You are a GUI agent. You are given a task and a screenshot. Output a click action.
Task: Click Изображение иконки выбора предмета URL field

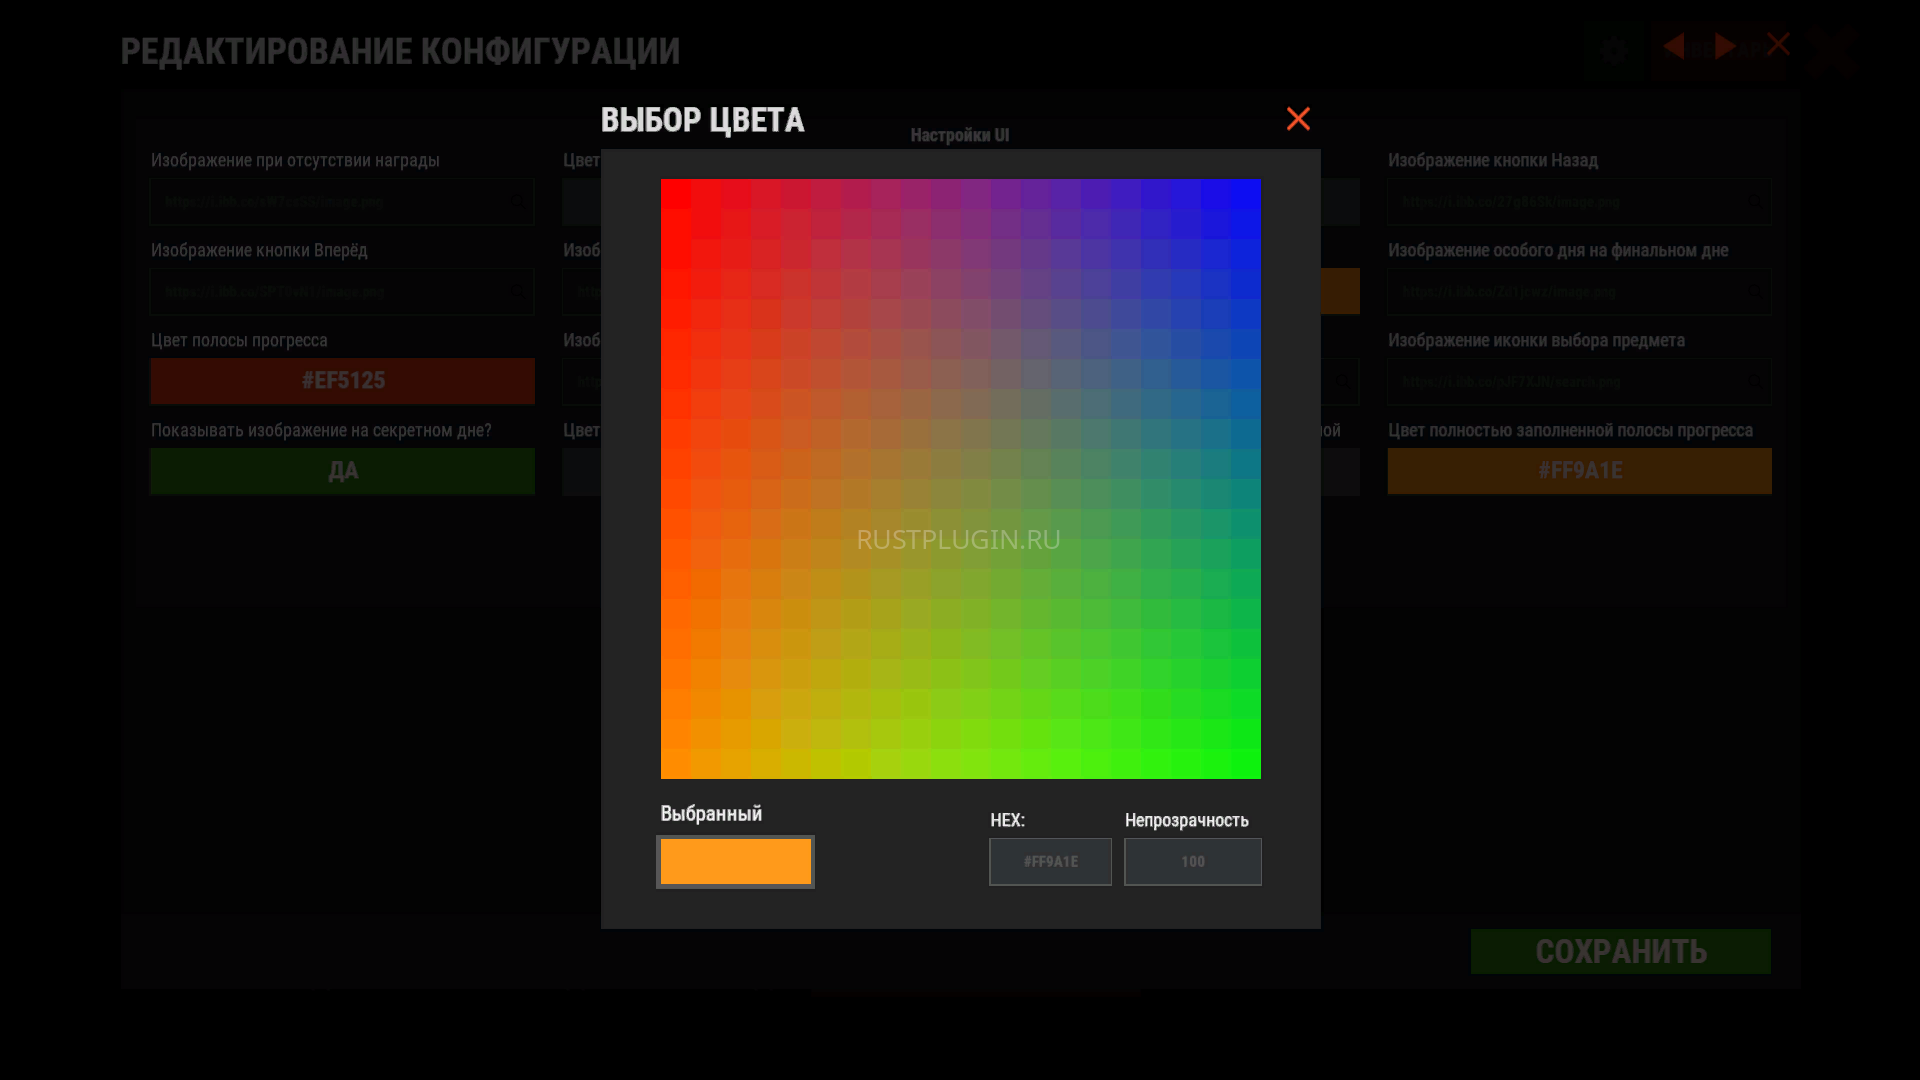coord(1579,382)
